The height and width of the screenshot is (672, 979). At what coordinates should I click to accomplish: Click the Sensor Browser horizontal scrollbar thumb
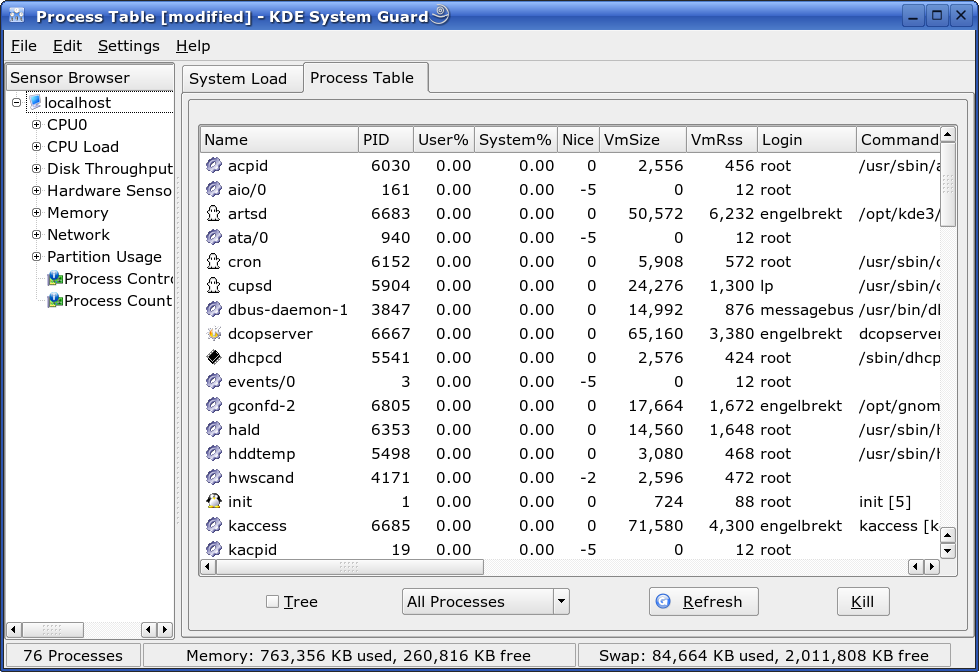tap(52, 630)
